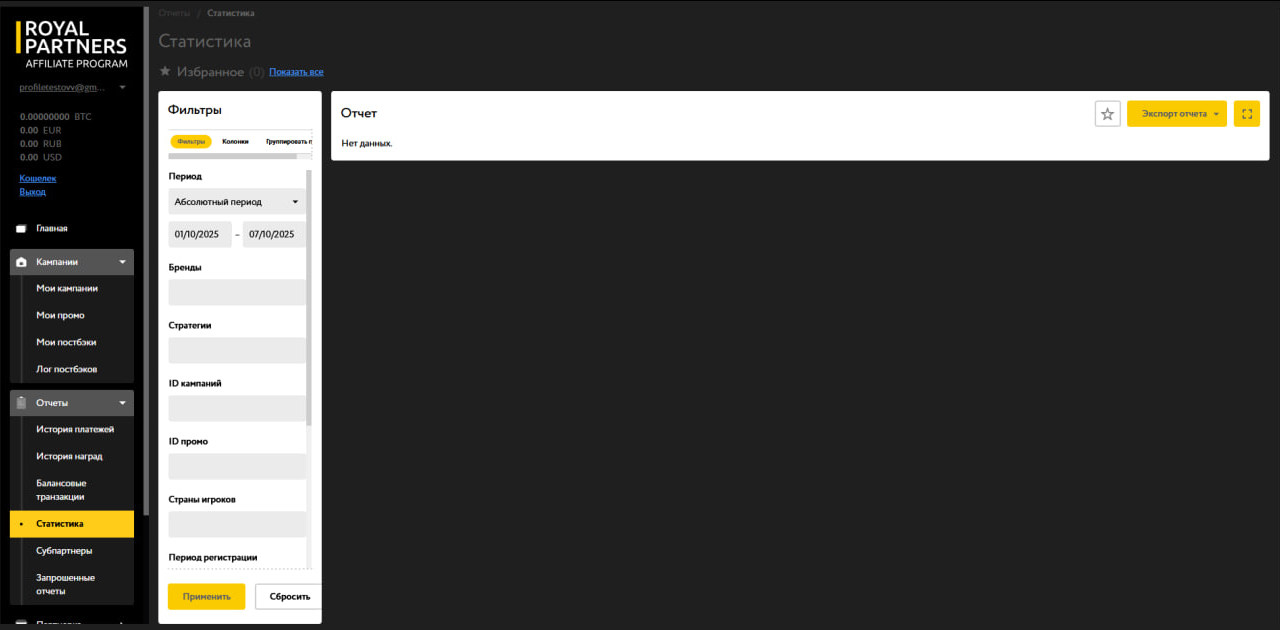Open История платежей in the sidebar
Viewport: 1280px width, 630px height.
(x=75, y=430)
